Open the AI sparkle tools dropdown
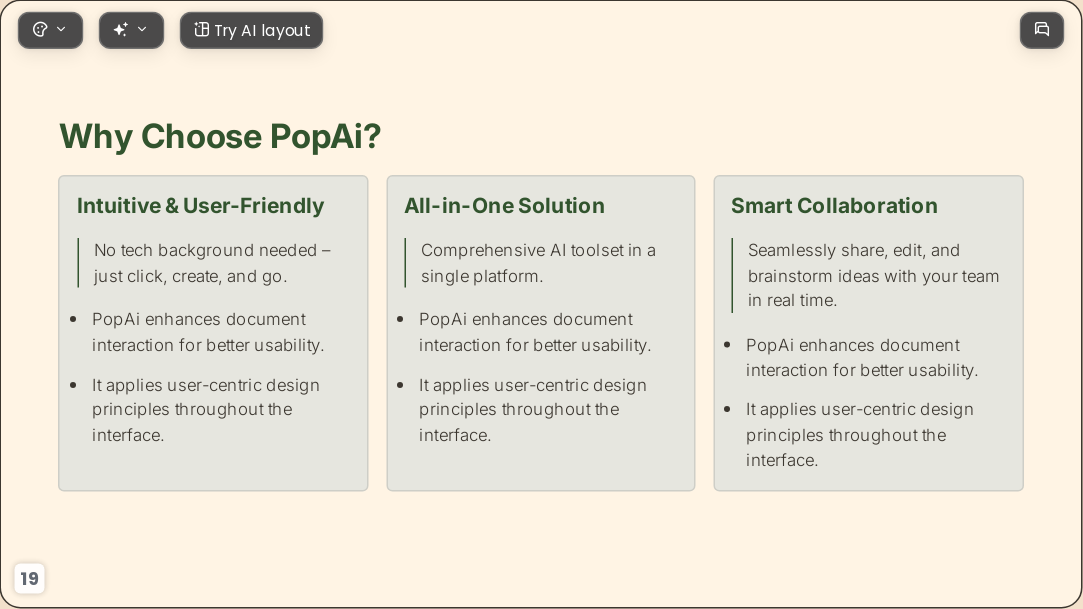Image resolution: width=1083 pixels, height=609 pixels. [131, 30]
